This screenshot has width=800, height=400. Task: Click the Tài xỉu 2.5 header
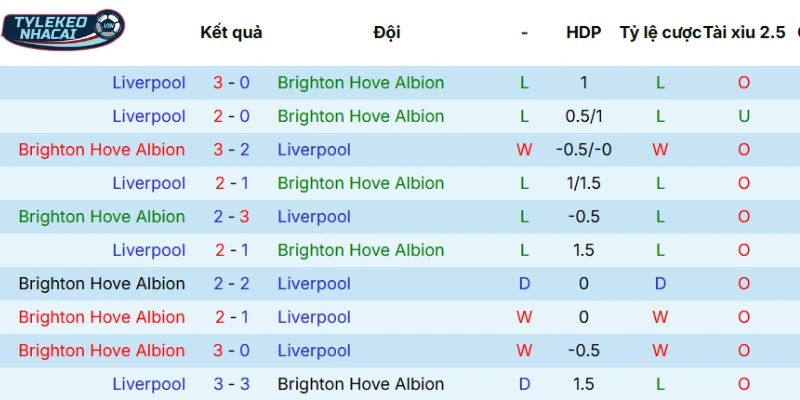point(744,32)
